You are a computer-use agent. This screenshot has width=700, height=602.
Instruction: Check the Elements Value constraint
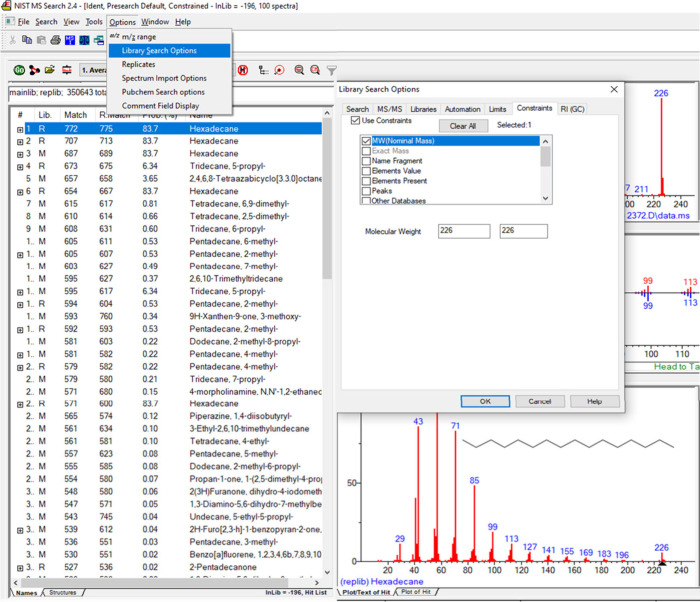tap(367, 171)
